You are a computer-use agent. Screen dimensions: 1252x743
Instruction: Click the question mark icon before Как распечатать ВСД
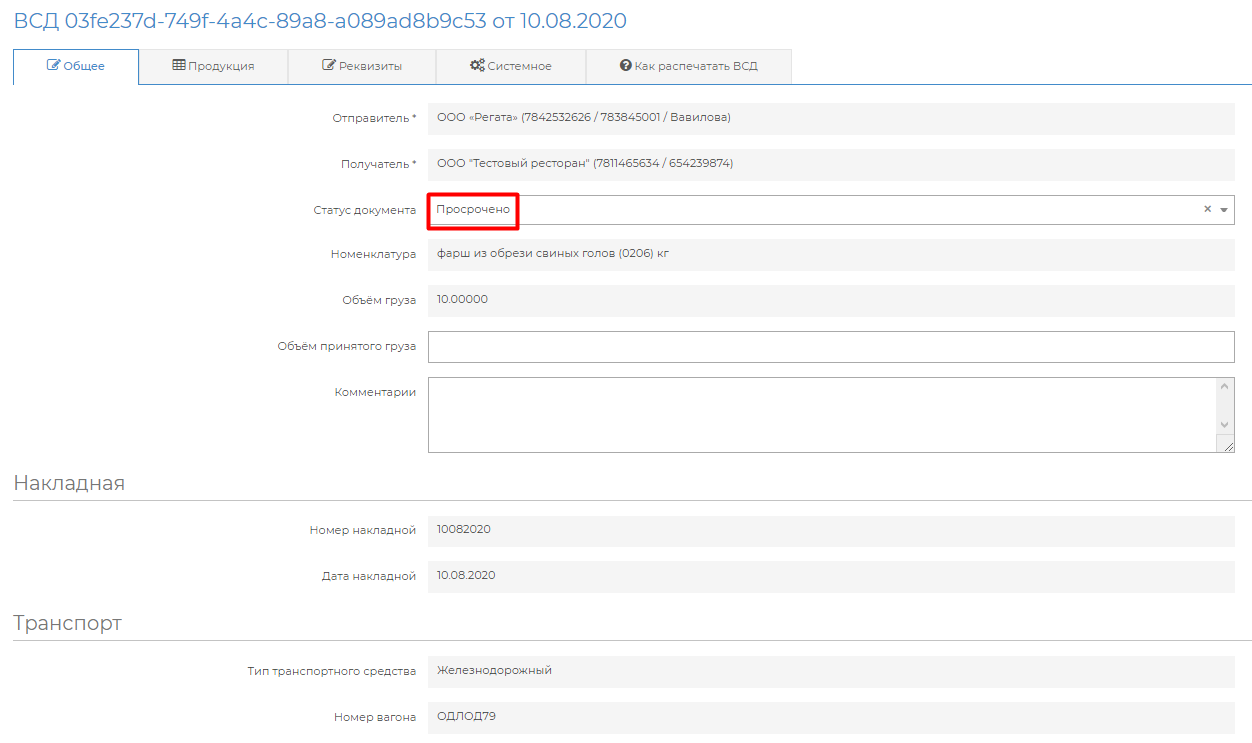click(626, 66)
